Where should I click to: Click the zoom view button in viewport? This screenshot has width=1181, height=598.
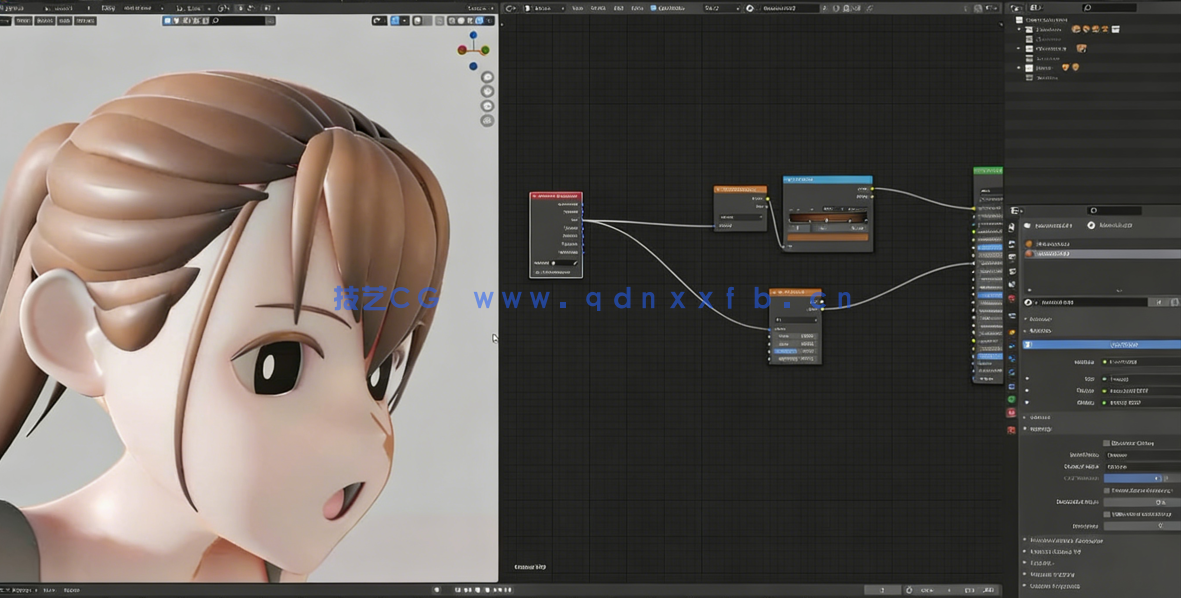(487, 77)
